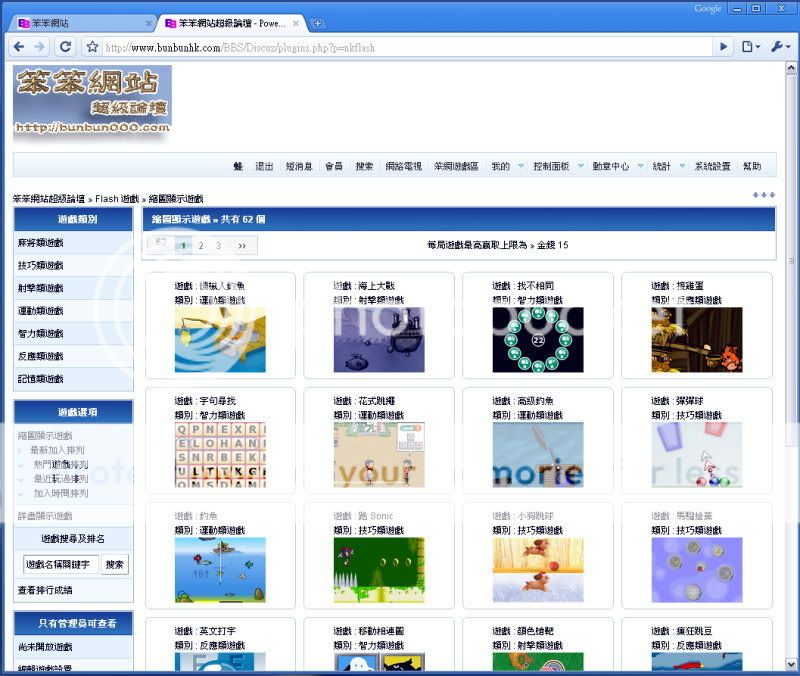Viewport: 800px width, 676px height.
Task: Open 會員 in the navigation bar
Action: pyautogui.click(x=334, y=166)
